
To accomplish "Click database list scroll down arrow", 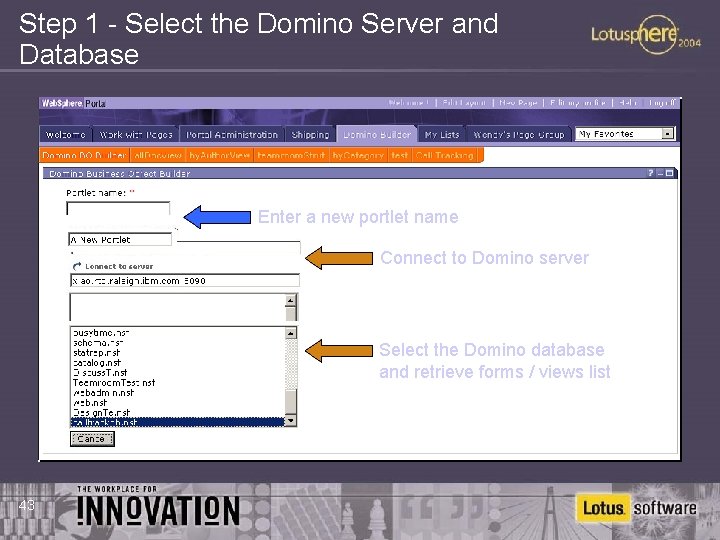I will click(291, 421).
